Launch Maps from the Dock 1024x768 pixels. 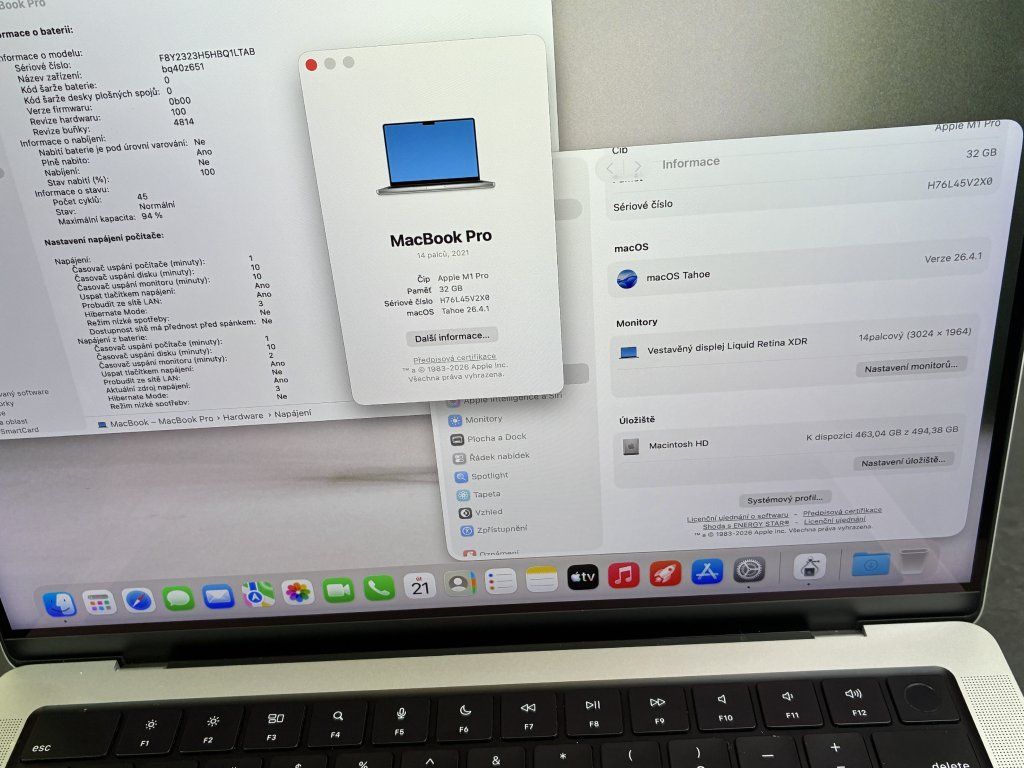259,594
